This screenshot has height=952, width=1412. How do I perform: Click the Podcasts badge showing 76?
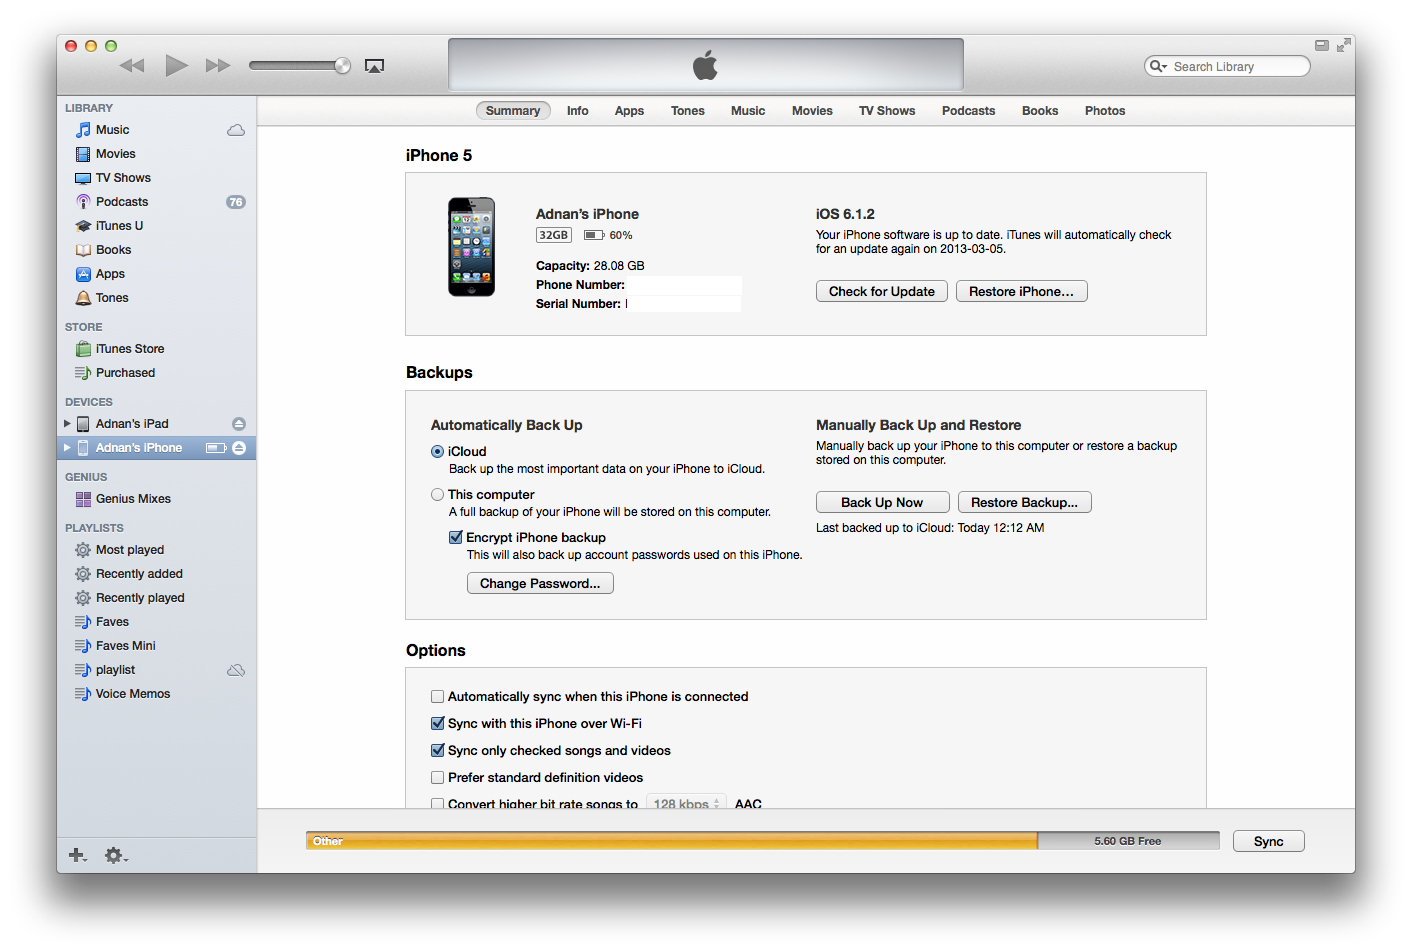(x=236, y=202)
